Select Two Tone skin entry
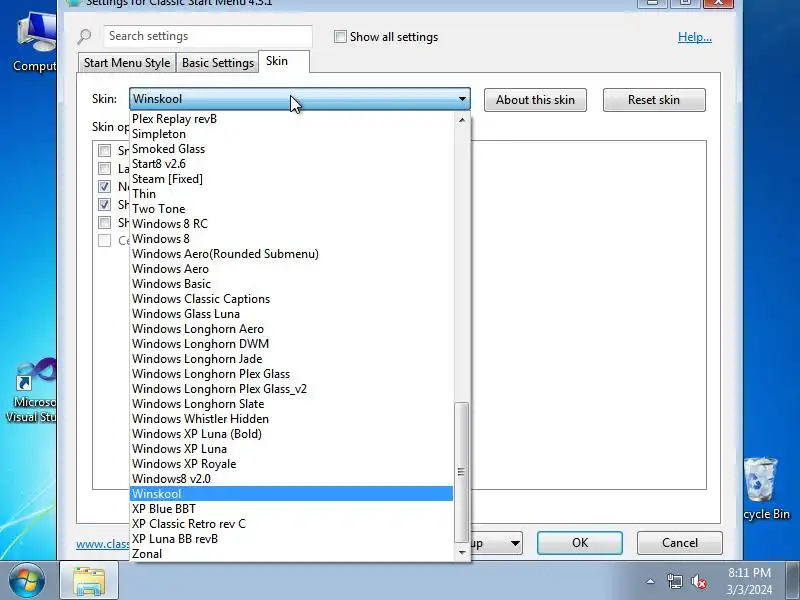 [292, 209]
